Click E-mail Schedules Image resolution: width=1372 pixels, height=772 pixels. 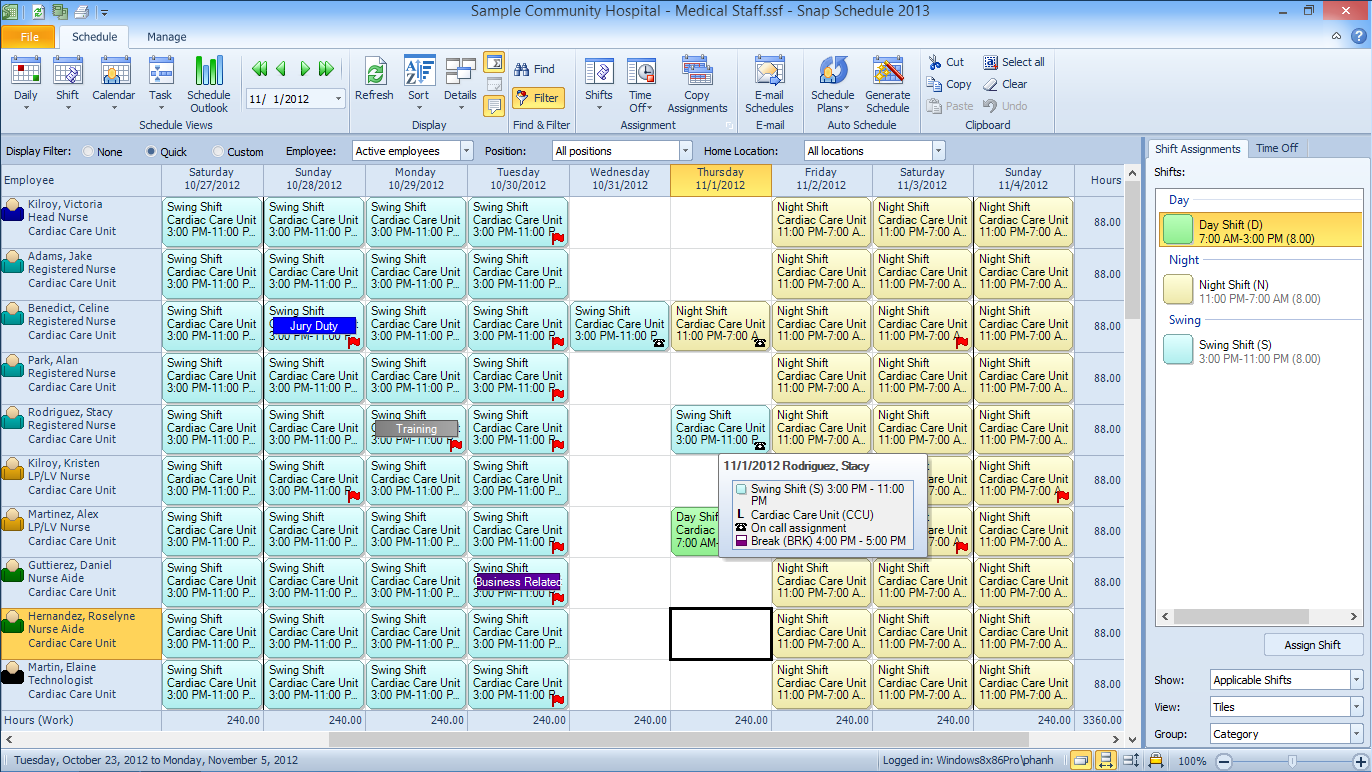(769, 84)
